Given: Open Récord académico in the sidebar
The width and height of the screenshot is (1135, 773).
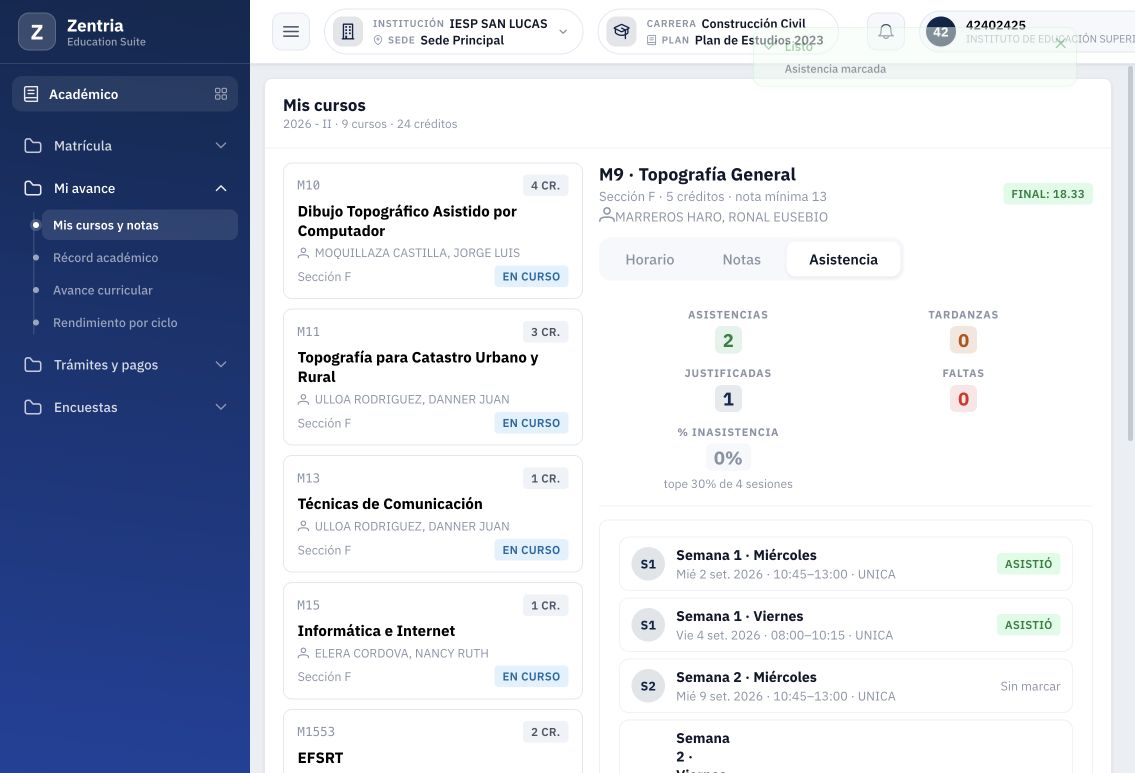Looking at the screenshot, I should click(105, 258).
